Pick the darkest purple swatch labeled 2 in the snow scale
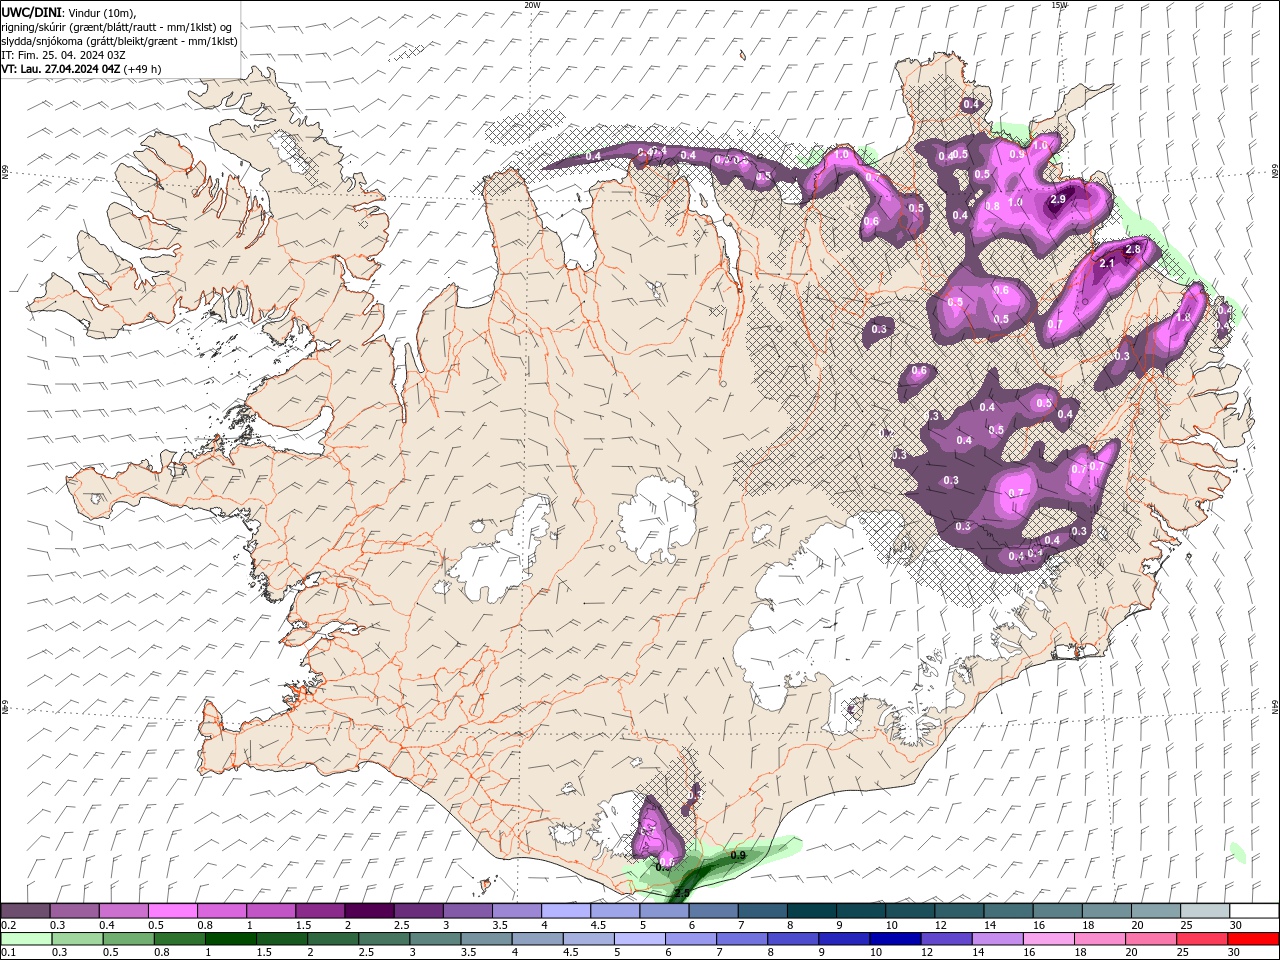The height and width of the screenshot is (960, 1280). tap(369, 911)
